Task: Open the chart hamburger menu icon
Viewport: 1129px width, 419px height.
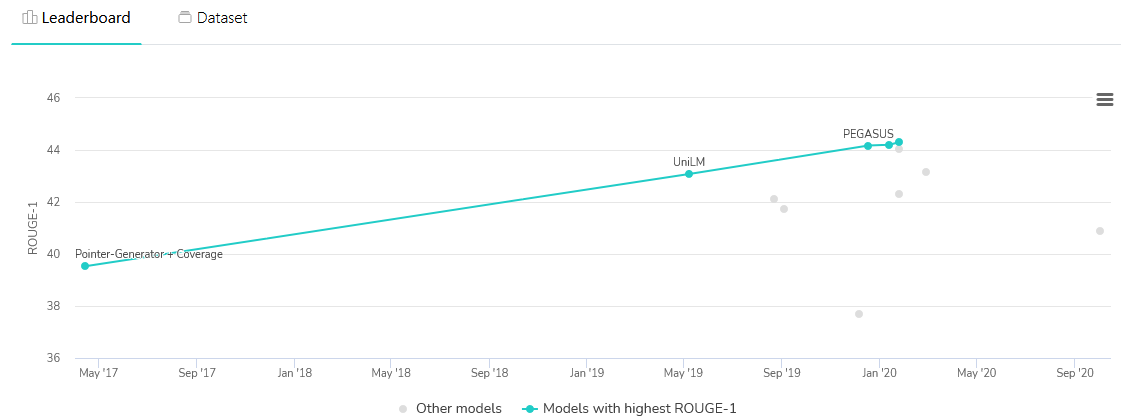Action: 1105,100
